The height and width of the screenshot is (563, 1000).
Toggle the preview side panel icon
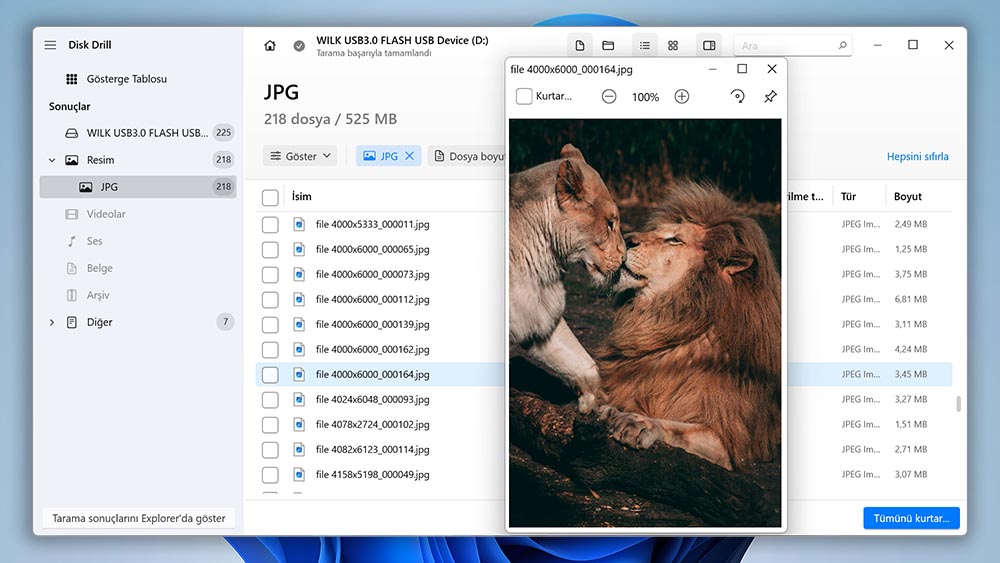pos(709,45)
